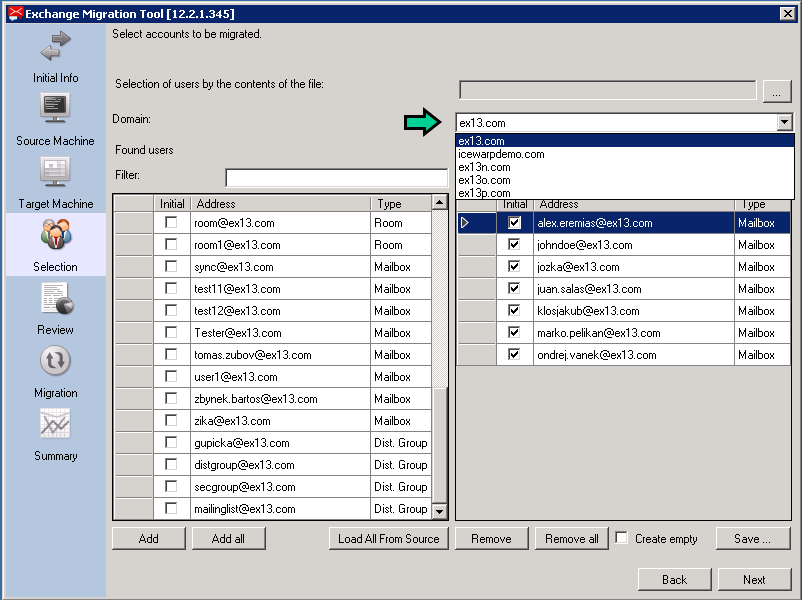802x600 pixels.
Task: Sort found users by Type header
Action: pos(401,204)
